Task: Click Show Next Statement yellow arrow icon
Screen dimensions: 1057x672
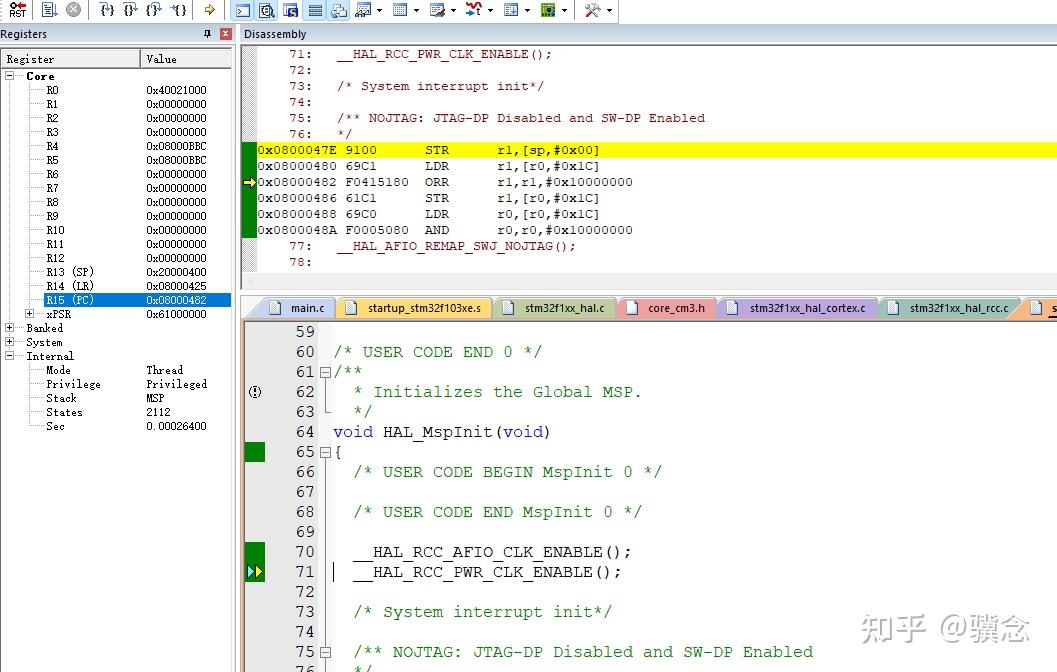Action: [209, 10]
